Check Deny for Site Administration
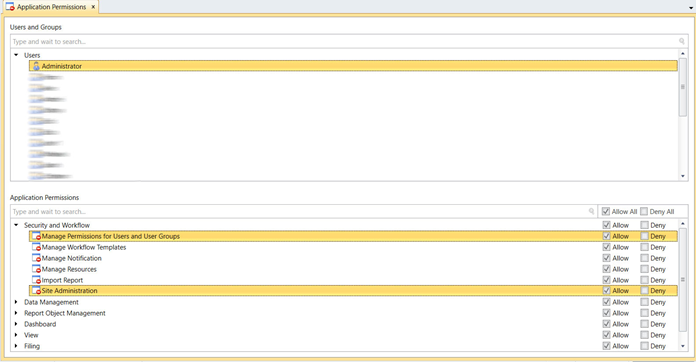Screen dimensions: 696x362 click(x=645, y=291)
